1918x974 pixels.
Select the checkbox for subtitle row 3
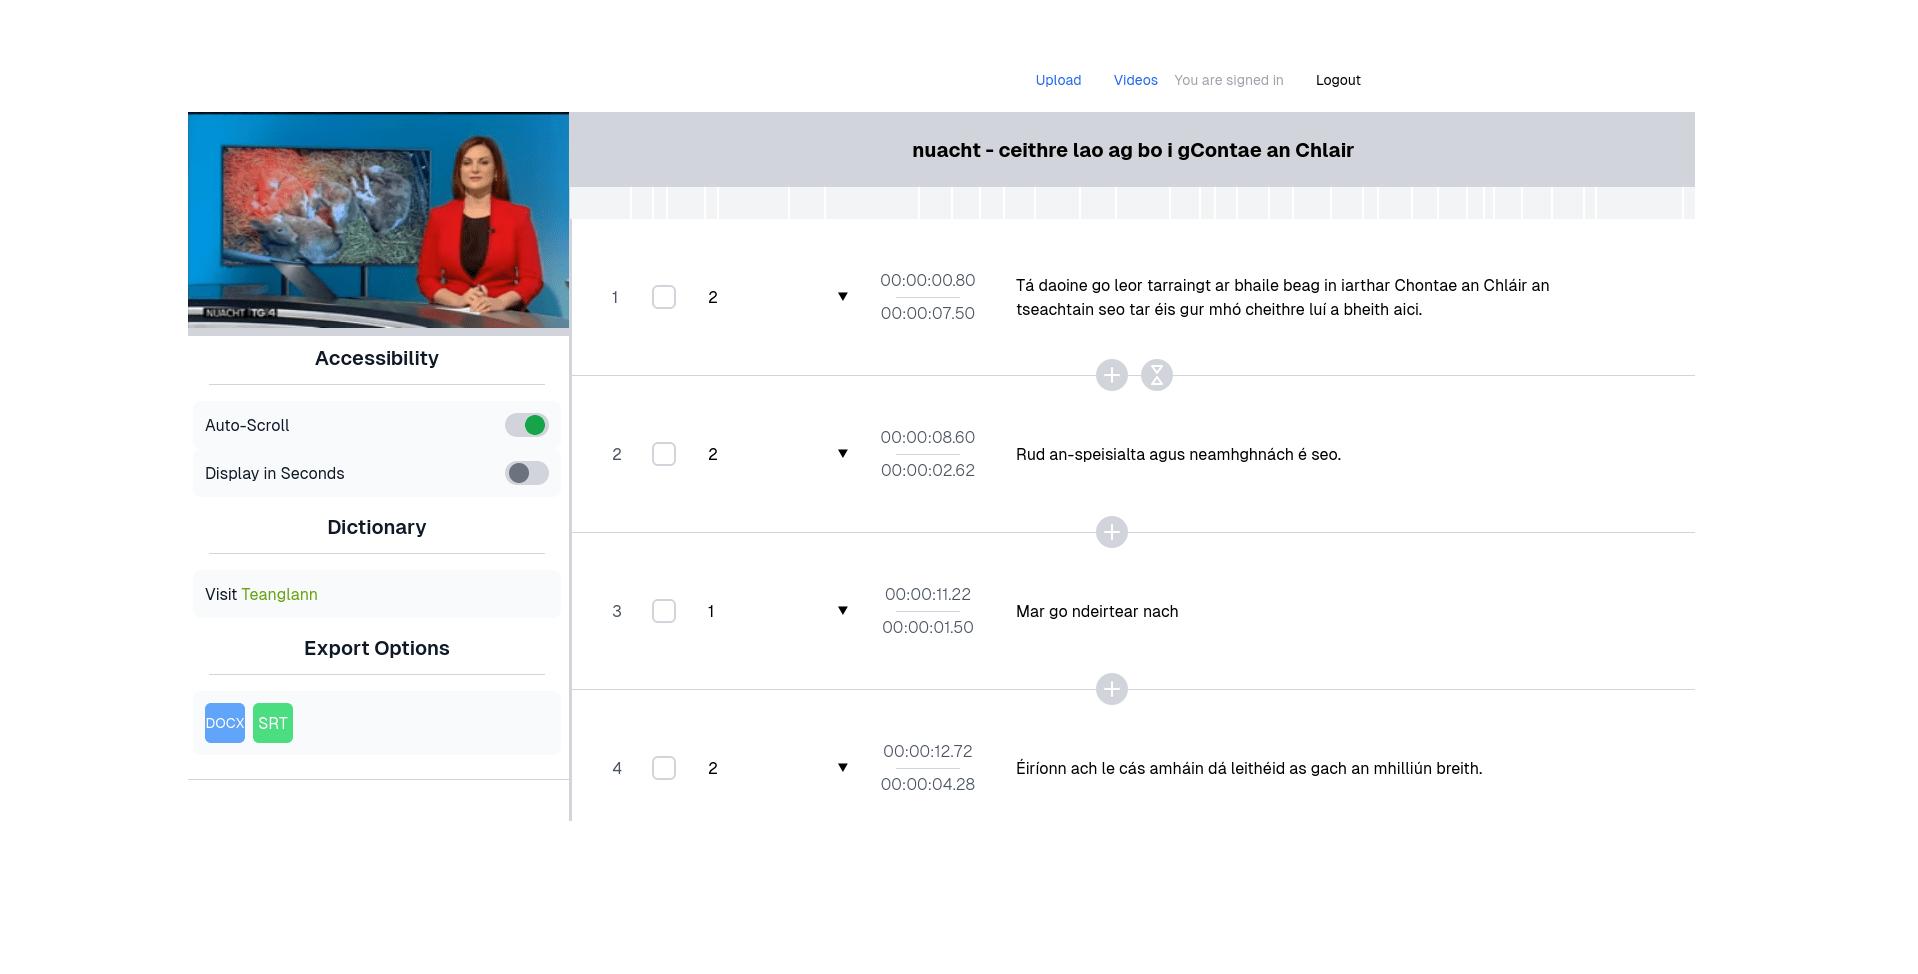click(x=663, y=611)
